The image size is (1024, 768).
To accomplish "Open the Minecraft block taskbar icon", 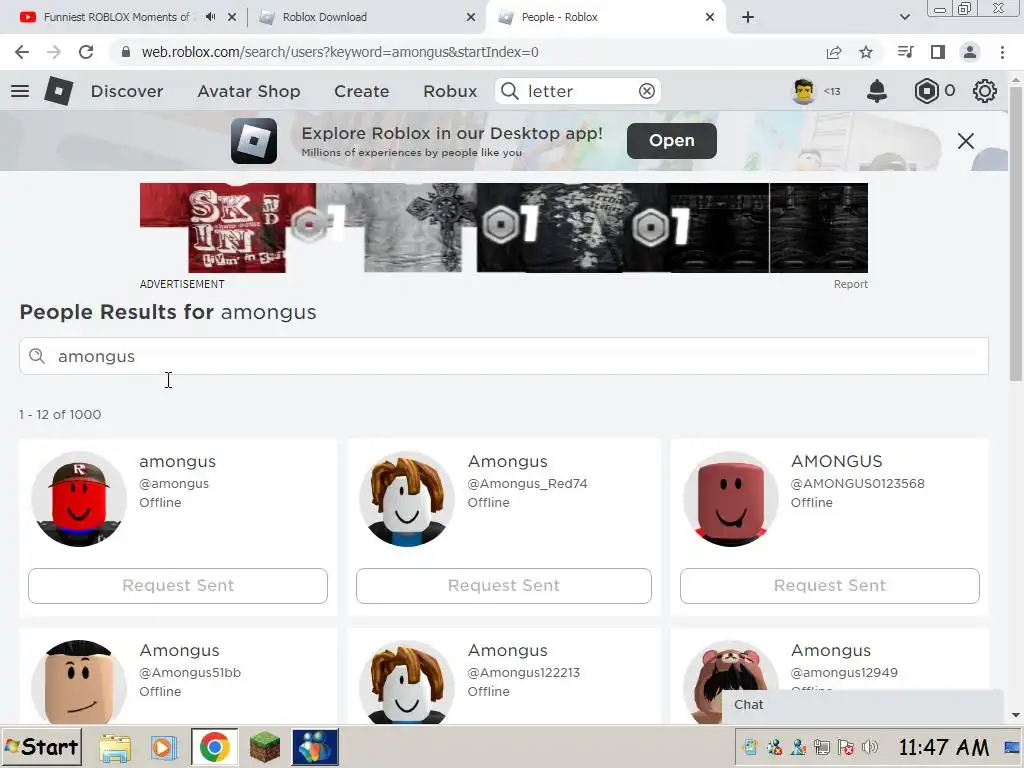I will 264,748.
